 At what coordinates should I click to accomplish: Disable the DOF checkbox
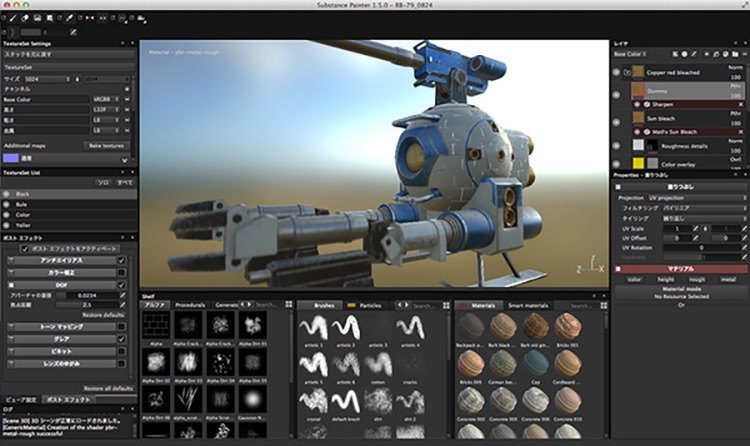coord(121,285)
